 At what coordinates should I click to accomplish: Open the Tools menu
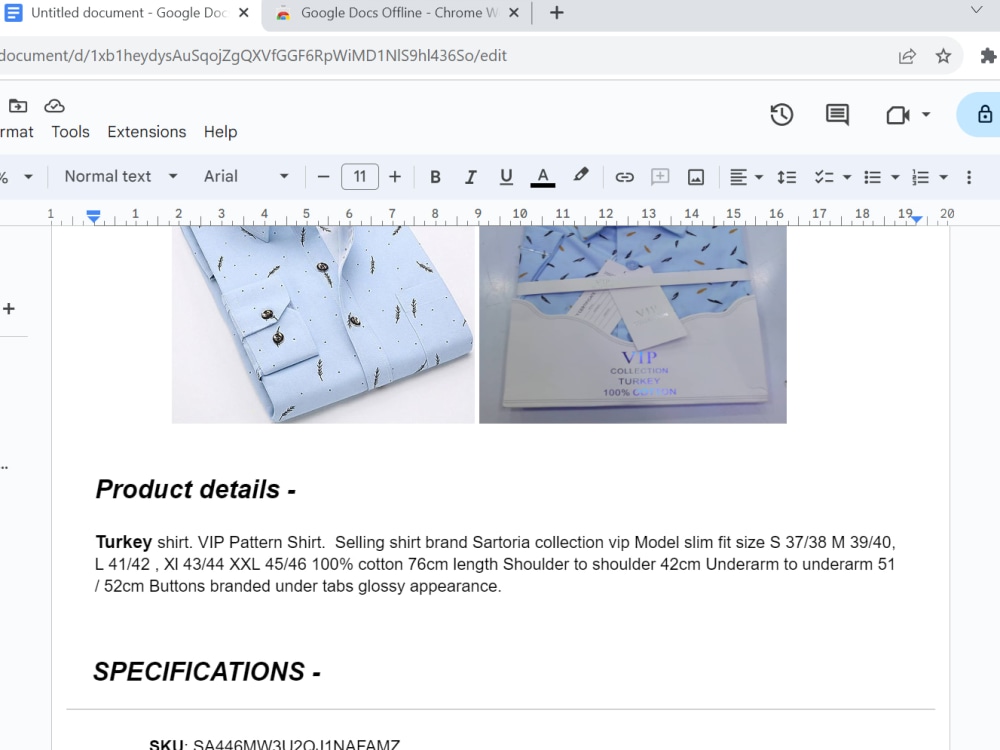point(70,131)
